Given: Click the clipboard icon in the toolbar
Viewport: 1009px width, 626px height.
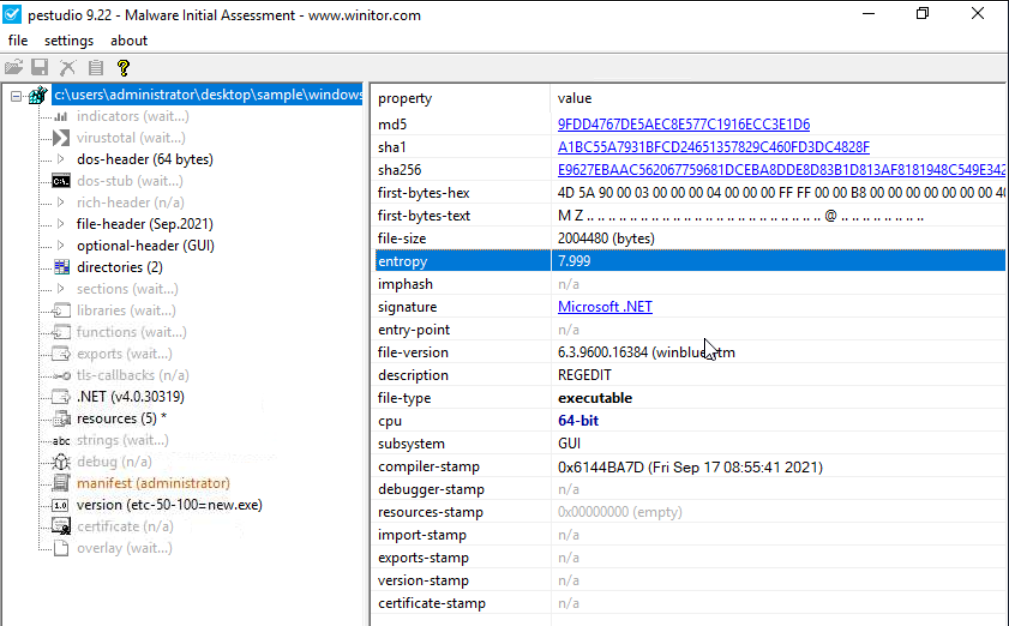Looking at the screenshot, I should pos(95,68).
